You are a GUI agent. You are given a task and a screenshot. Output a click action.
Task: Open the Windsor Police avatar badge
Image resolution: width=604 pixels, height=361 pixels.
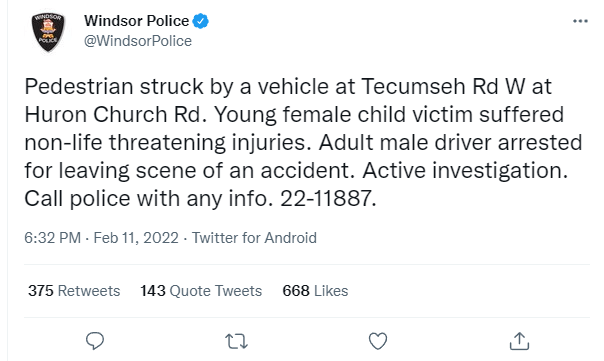pyautogui.click(x=48, y=32)
